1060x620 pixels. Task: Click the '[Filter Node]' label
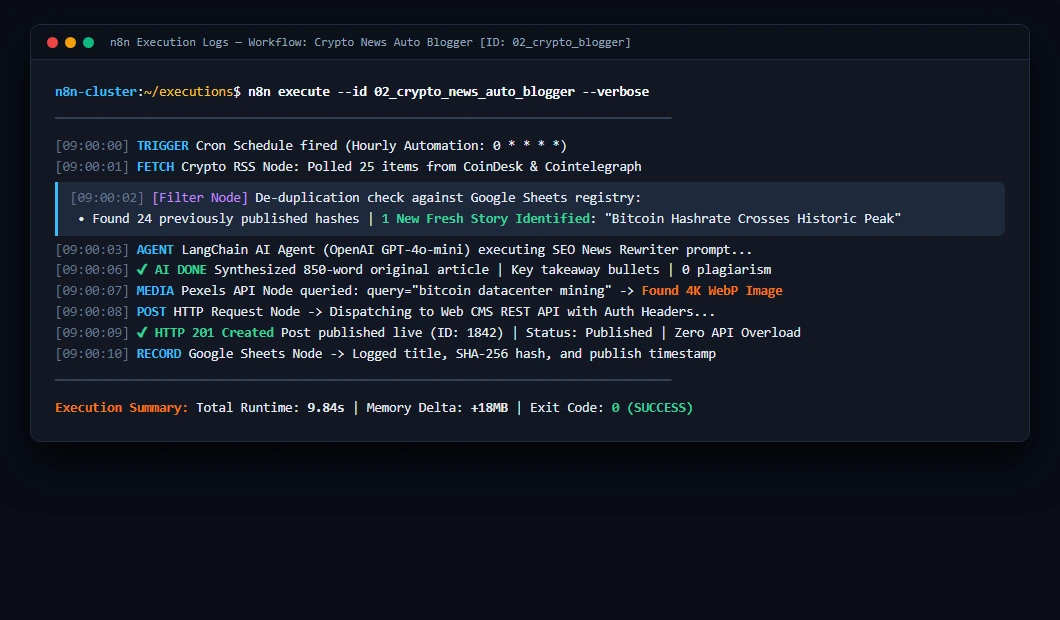pyautogui.click(x=199, y=197)
